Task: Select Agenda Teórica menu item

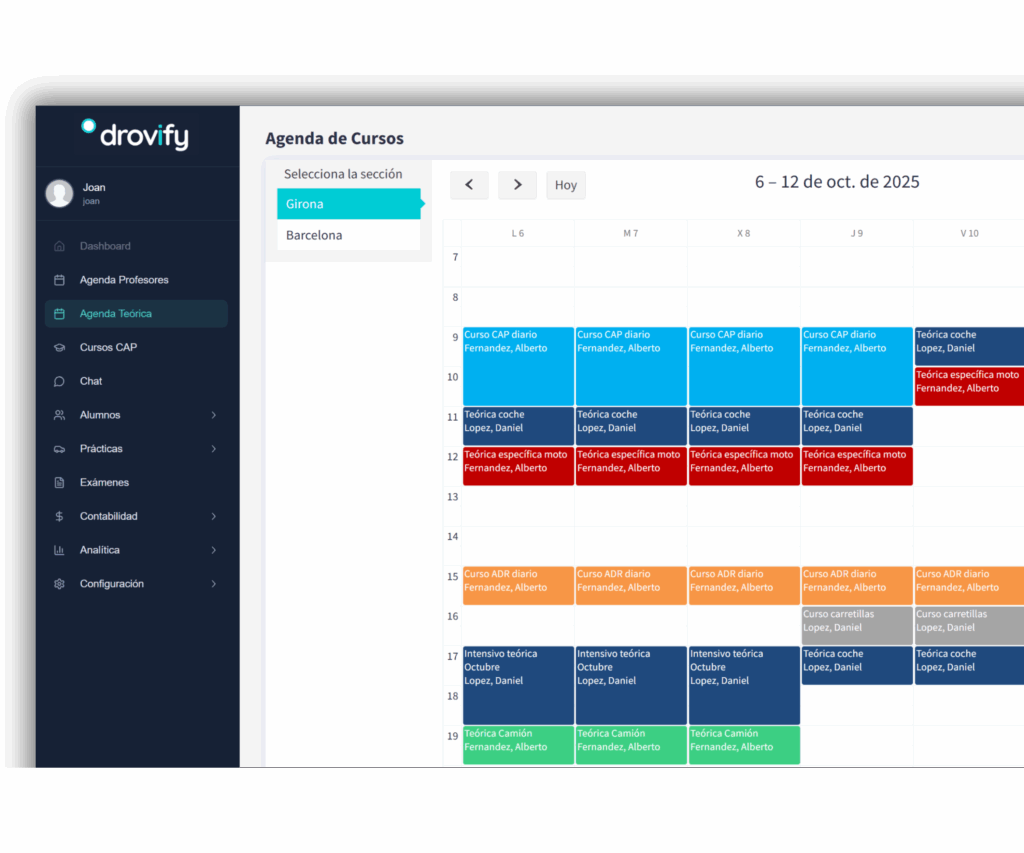Action: [136, 314]
